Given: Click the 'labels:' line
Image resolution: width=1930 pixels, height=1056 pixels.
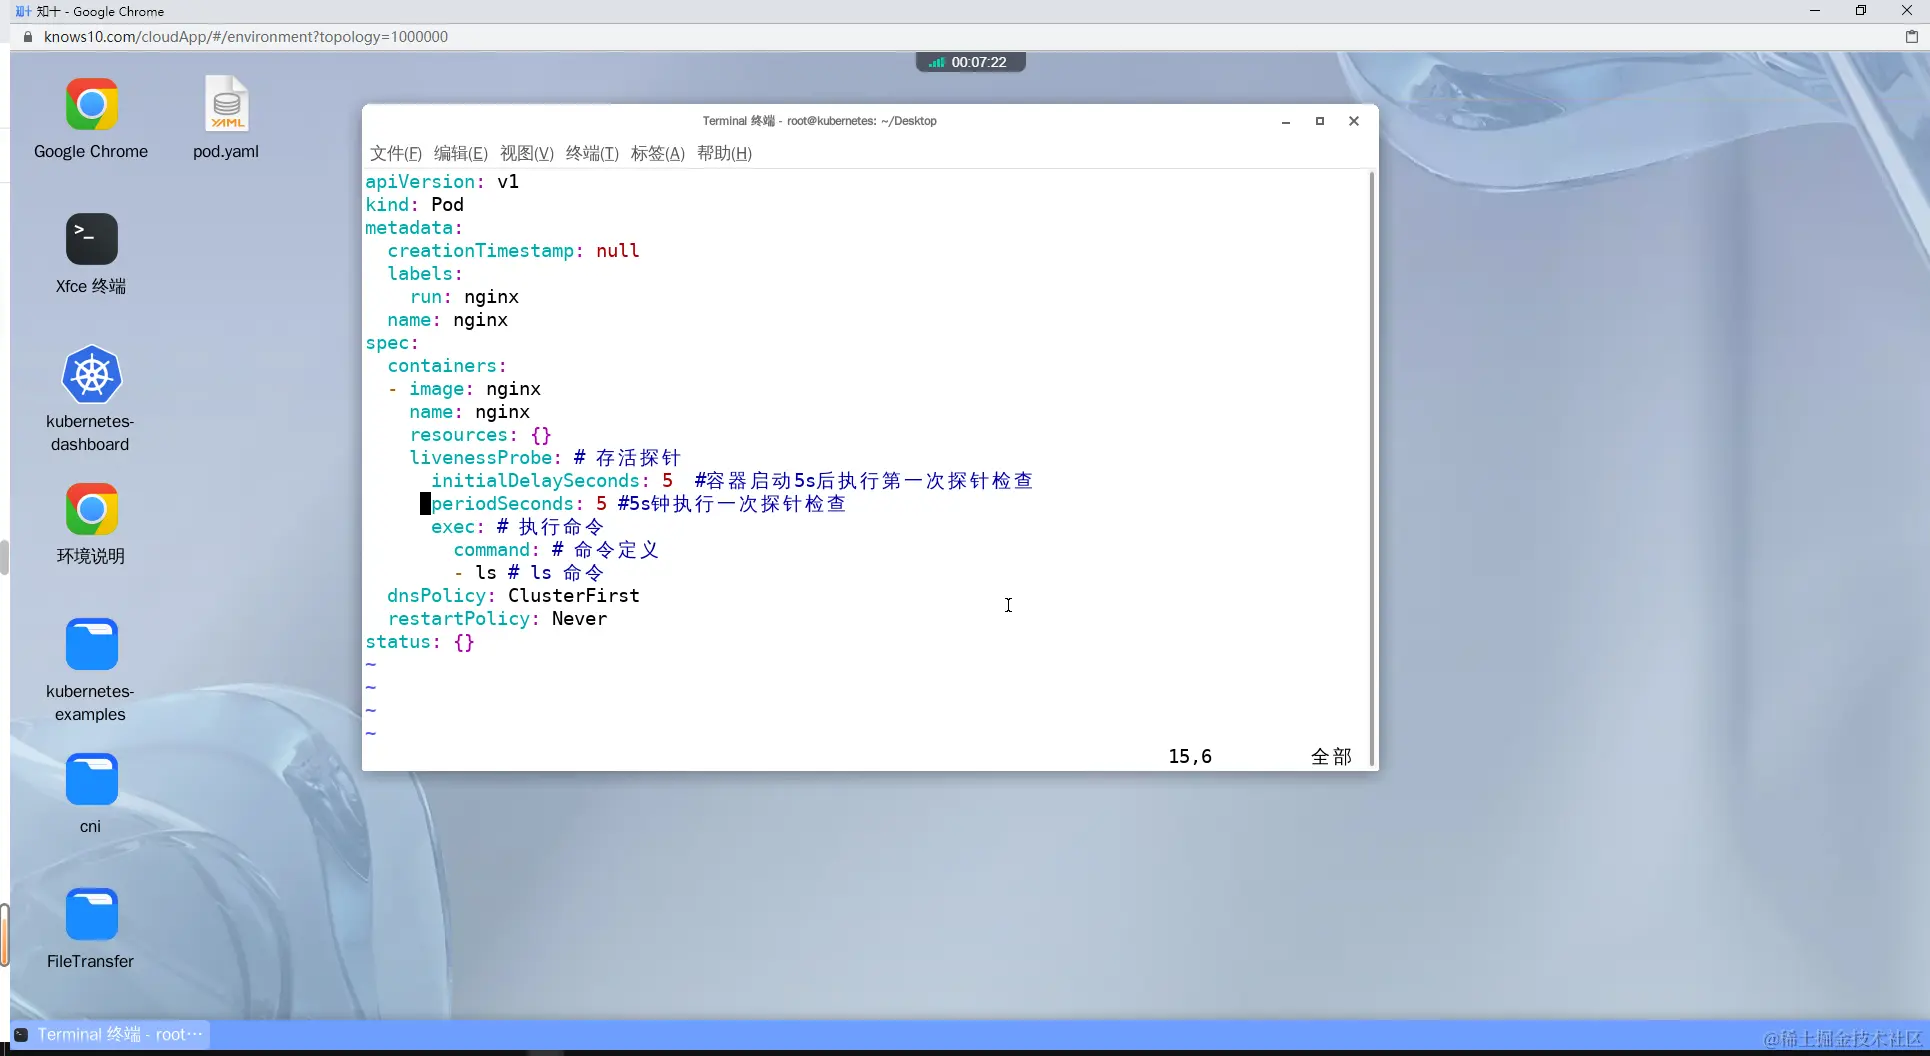Looking at the screenshot, I should tap(425, 274).
